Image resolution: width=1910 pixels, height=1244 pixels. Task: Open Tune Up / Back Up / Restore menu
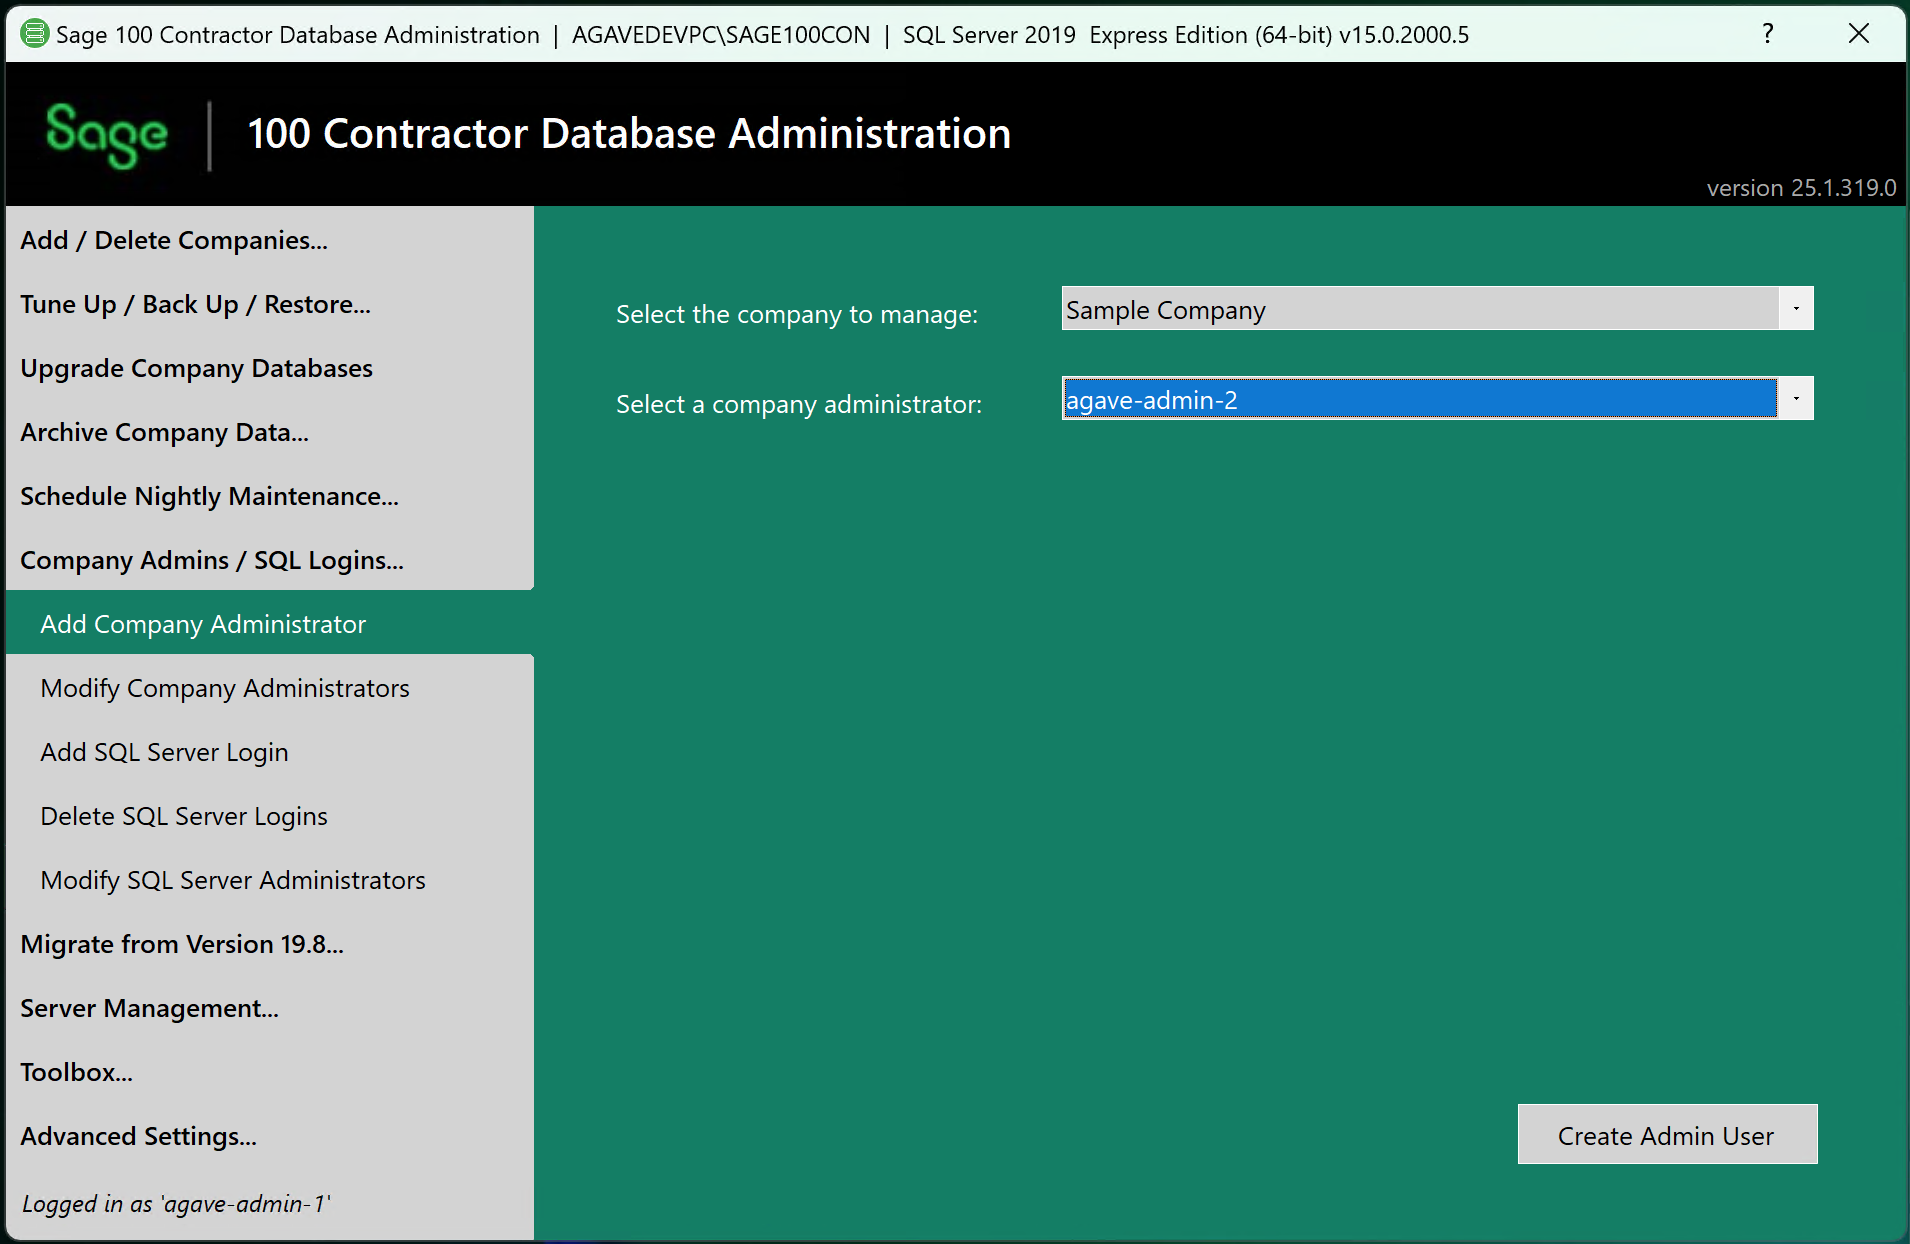pos(196,305)
